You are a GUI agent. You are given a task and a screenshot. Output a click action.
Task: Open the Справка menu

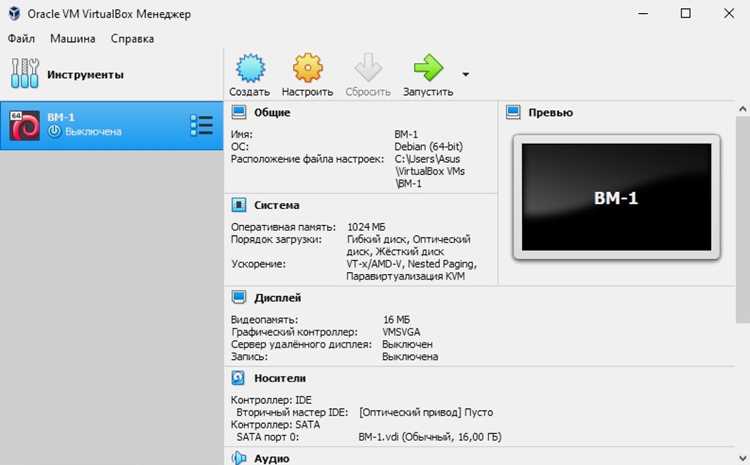(132, 38)
